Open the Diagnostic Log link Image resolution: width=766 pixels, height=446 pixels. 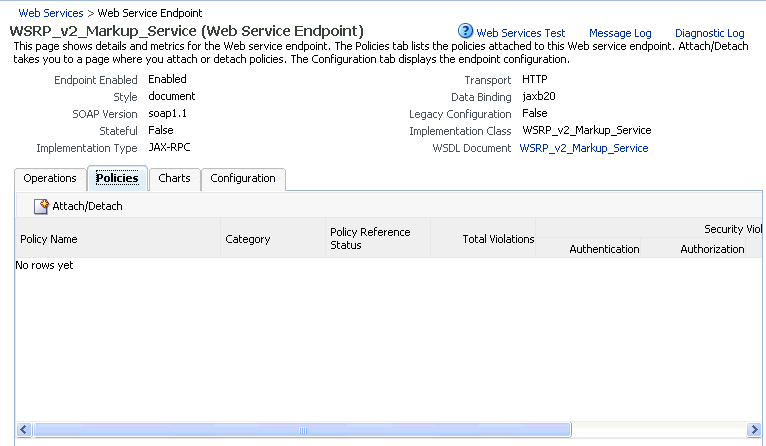(709, 33)
